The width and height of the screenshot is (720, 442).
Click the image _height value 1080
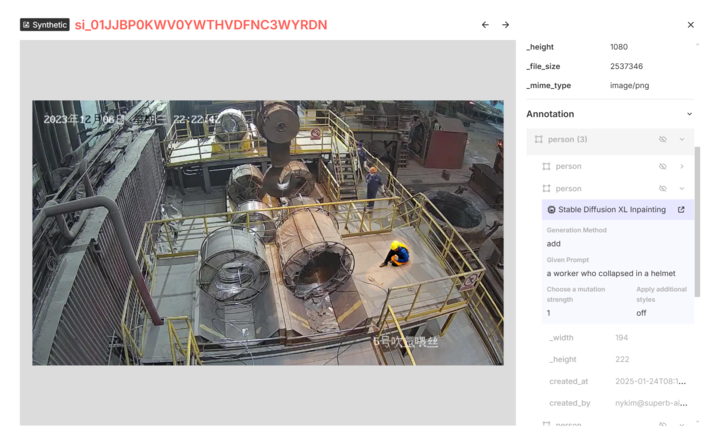(x=619, y=47)
